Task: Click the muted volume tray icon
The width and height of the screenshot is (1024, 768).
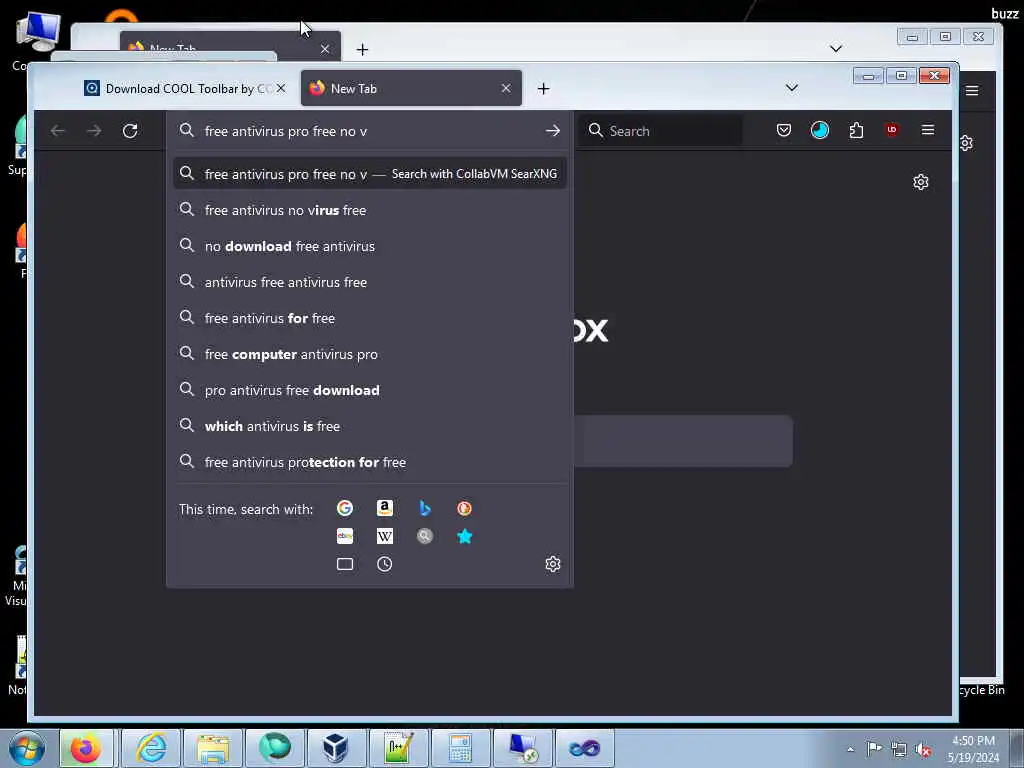Action: 923,749
